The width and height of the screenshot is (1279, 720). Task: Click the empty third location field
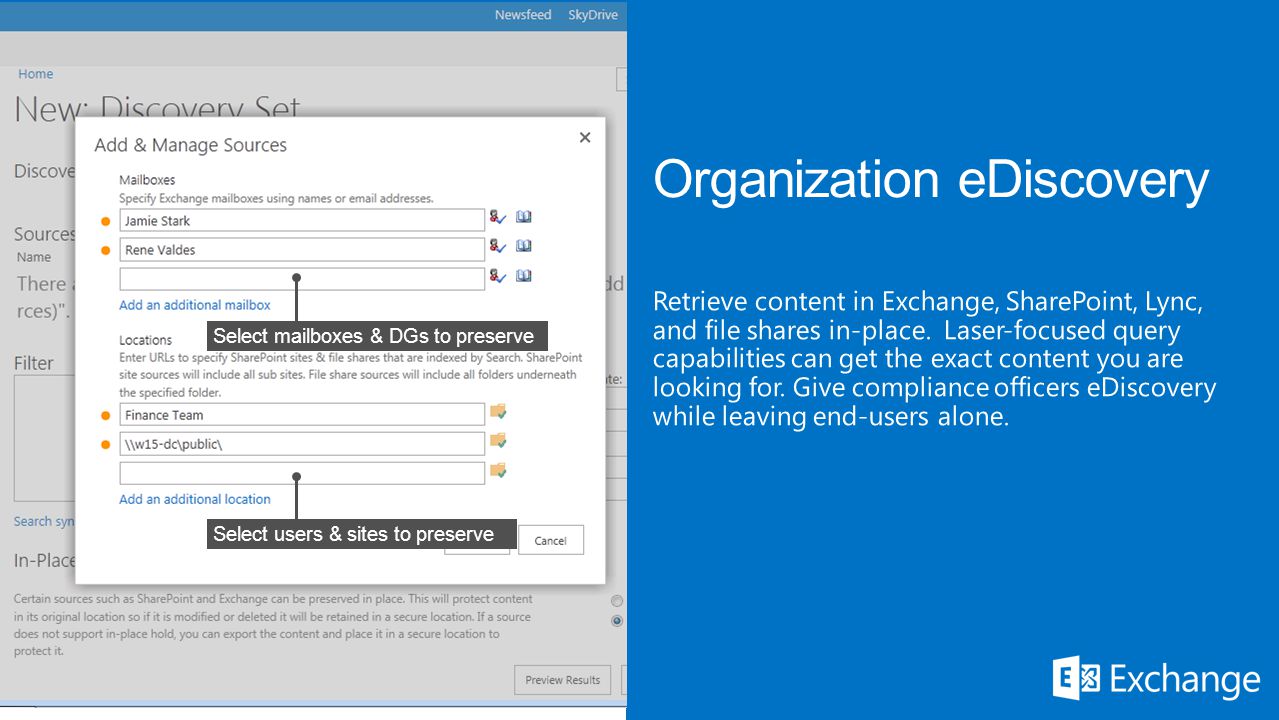[x=302, y=473]
